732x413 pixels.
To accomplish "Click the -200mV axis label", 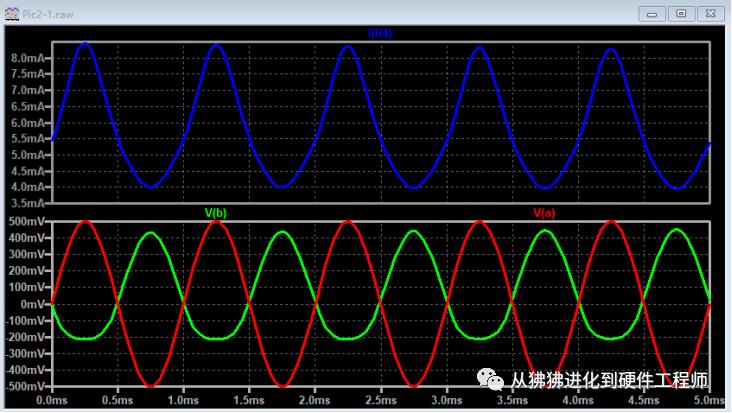I will pyautogui.click(x=25, y=337).
